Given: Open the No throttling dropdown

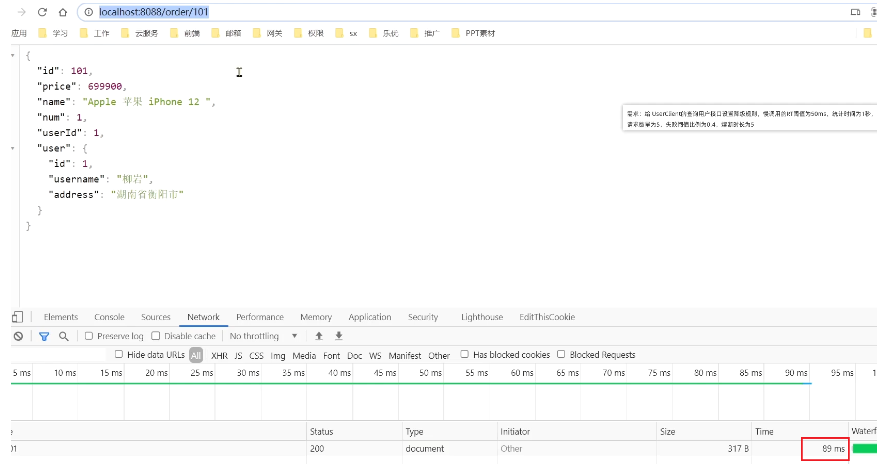Looking at the screenshot, I should pos(264,337).
